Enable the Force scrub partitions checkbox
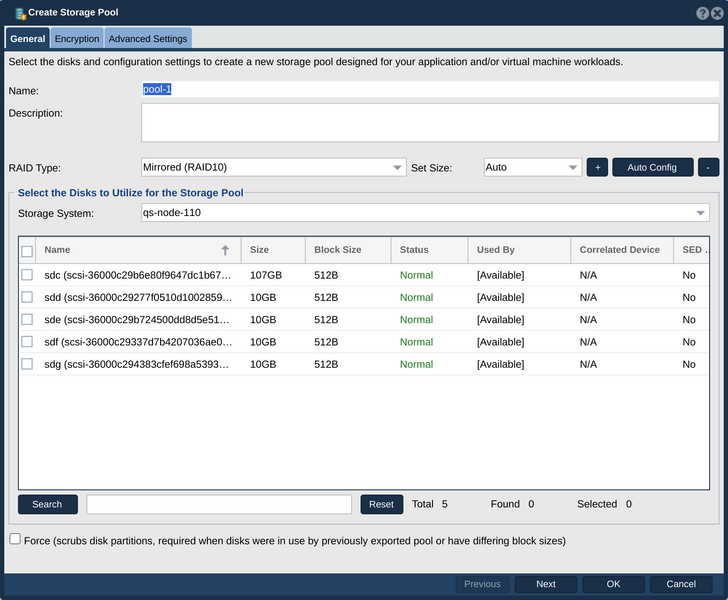This screenshot has width=728, height=600. pyautogui.click(x=15, y=539)
